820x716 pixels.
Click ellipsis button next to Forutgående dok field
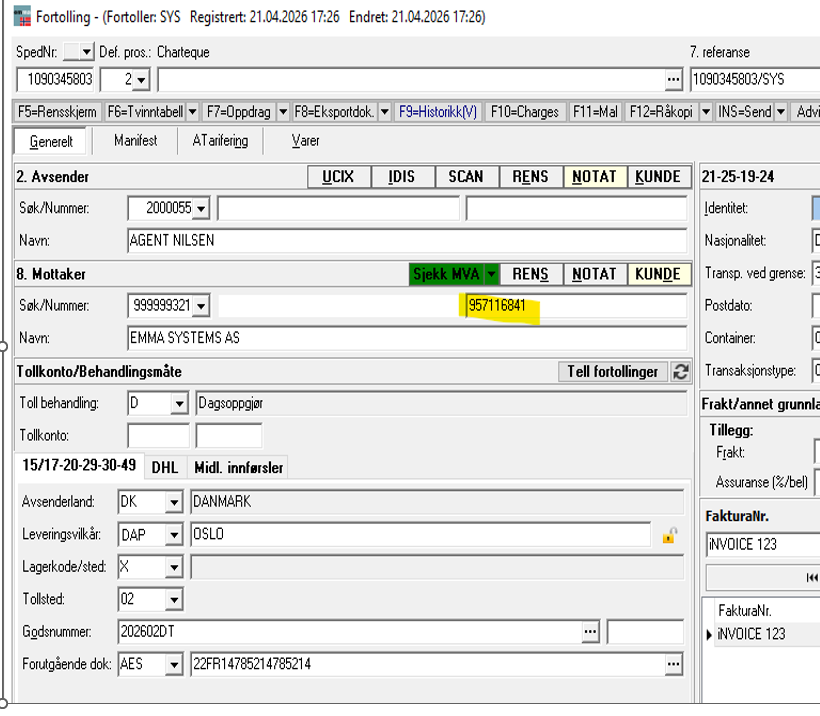(x=673, y=663)
